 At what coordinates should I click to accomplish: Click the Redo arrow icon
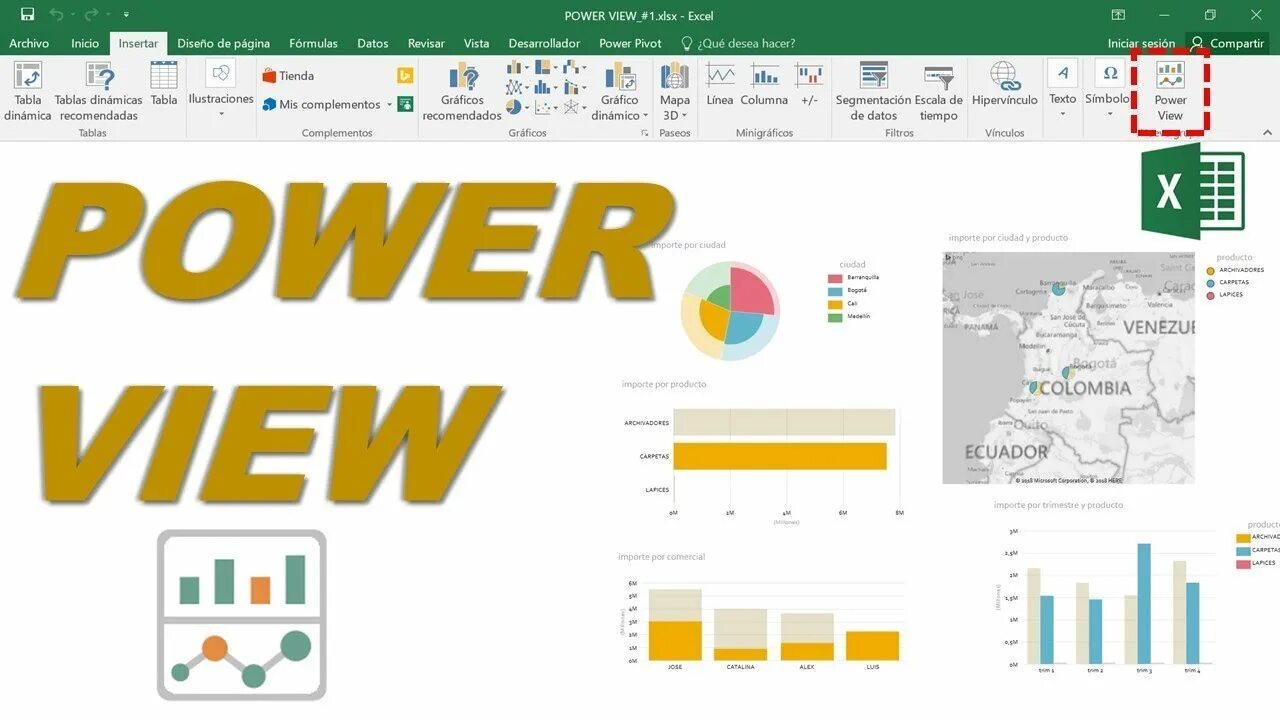point(92,15)
